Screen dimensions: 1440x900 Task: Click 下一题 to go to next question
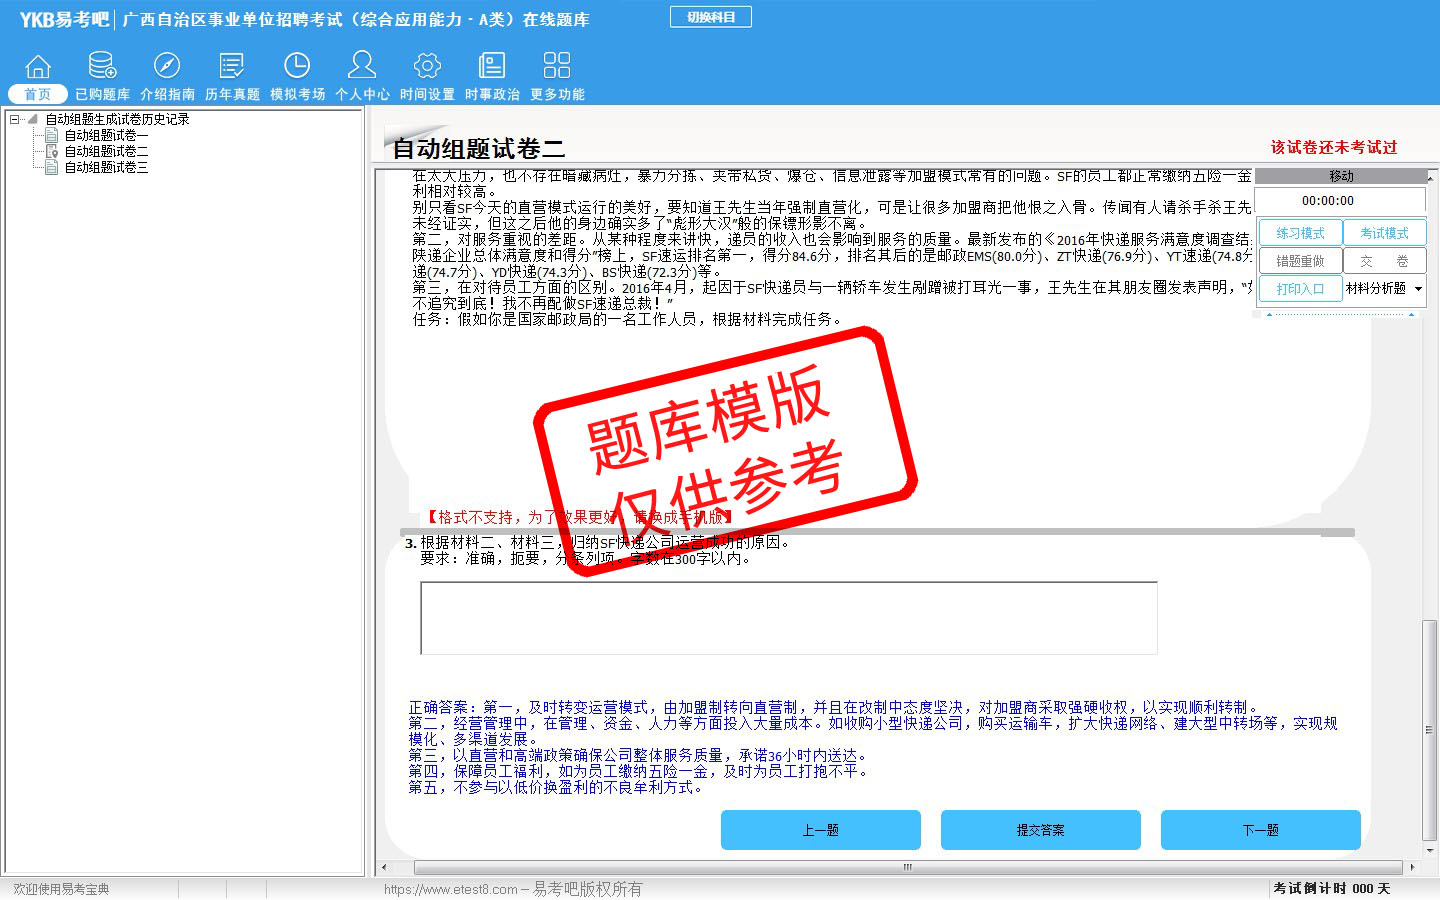(1260, 830)
